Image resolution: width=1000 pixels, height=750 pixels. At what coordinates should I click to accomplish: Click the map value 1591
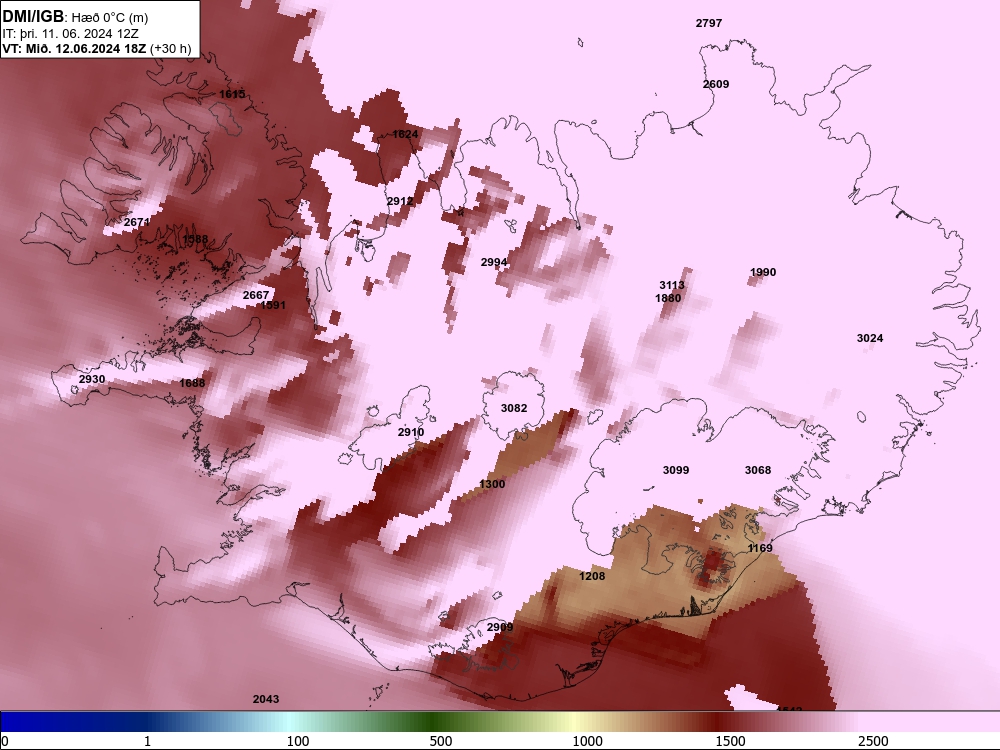(273, 305)
